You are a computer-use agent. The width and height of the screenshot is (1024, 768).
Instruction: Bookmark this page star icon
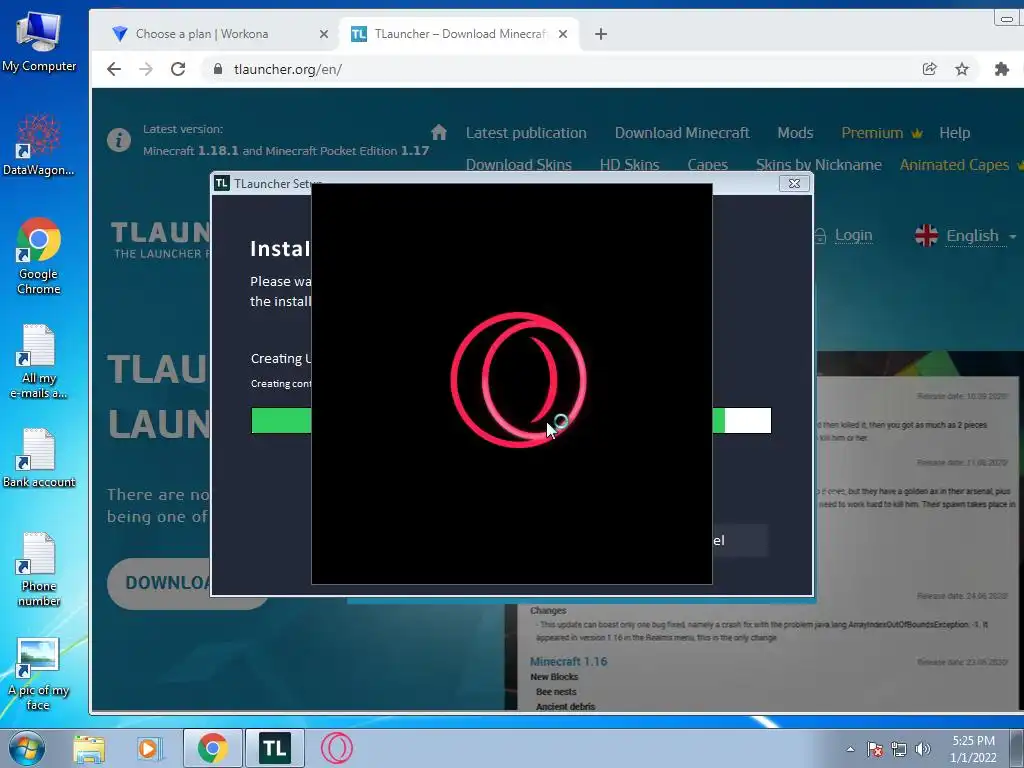(961, 69)
